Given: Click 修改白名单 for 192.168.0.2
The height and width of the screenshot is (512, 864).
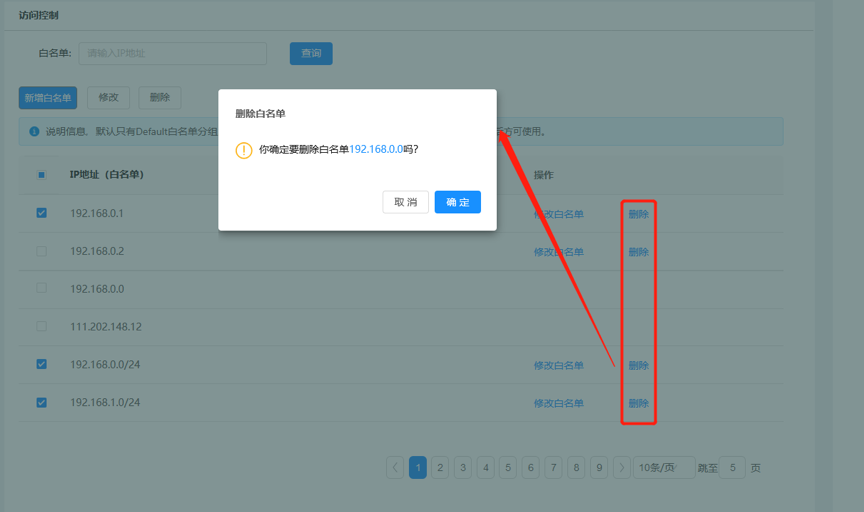Looking at the screenshot, I should 559,252.
